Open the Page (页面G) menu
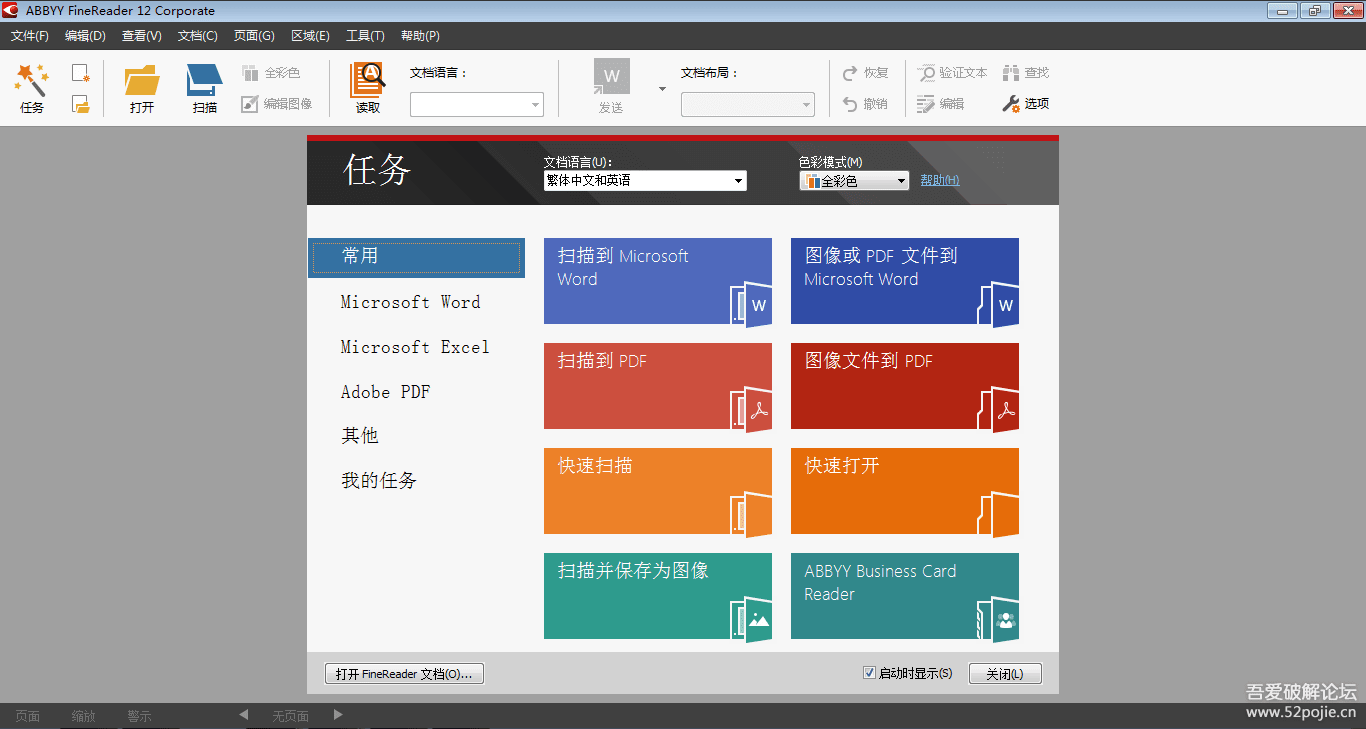 pyautogui.click(x=254, y=36)
